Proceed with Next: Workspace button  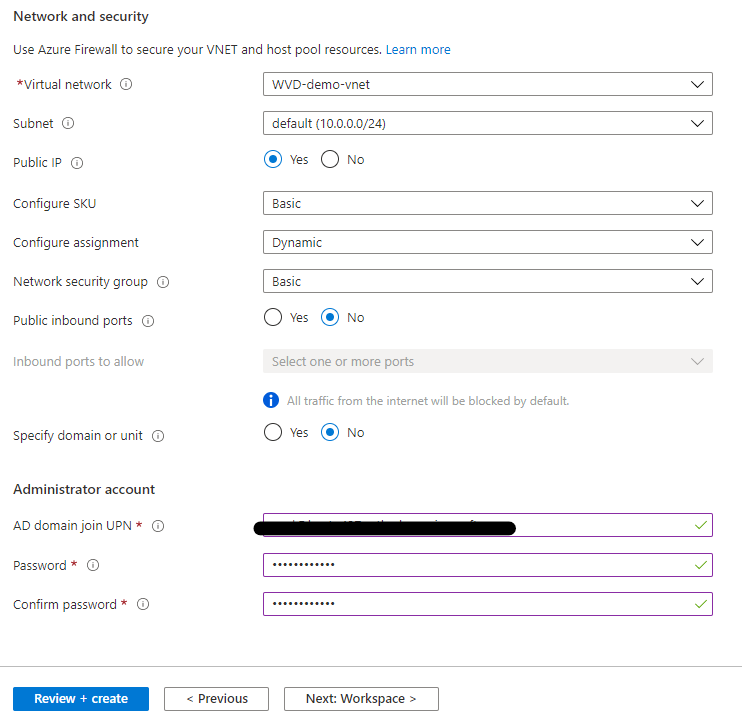pos(362,699)
